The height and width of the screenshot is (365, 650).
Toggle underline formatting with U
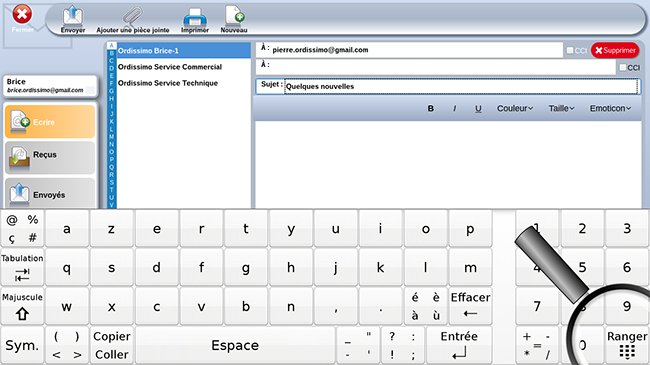(x=478, y=108)
